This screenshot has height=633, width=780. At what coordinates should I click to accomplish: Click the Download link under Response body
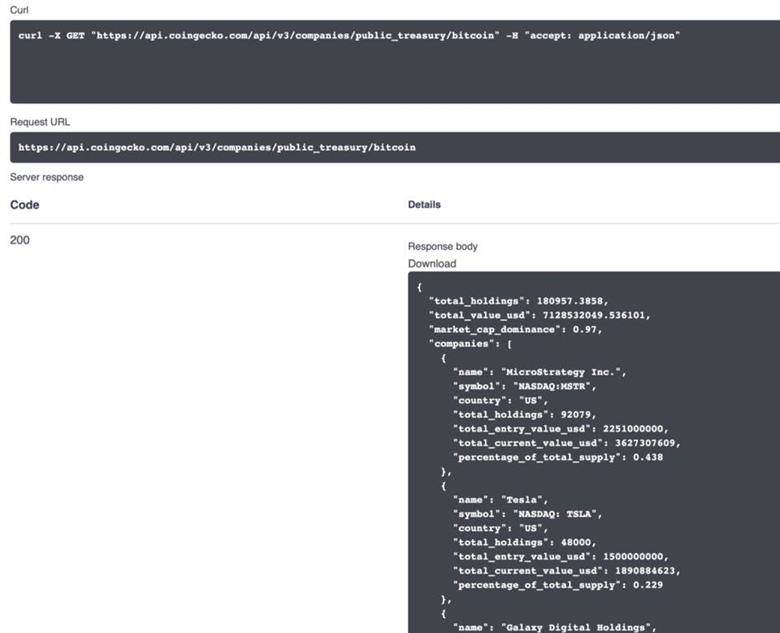tap(432, 264)
